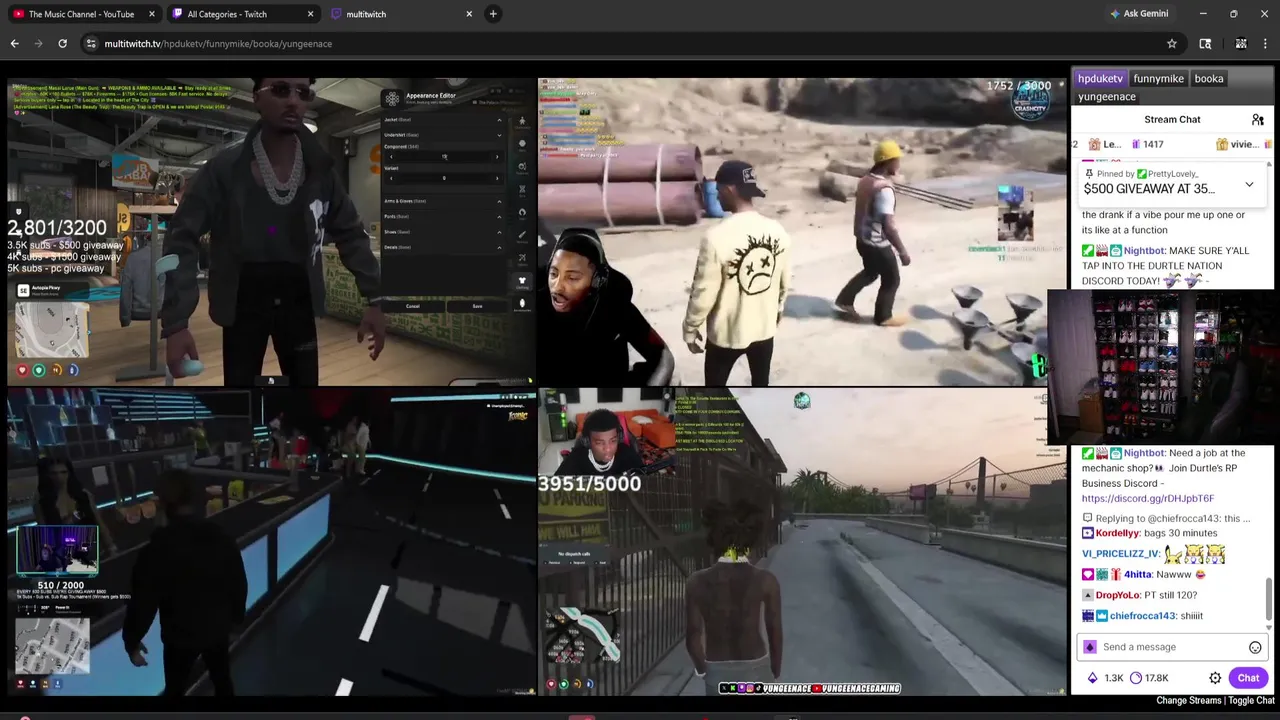Viewport: 1280px width, 720px height.
Task: Open chat settings gear icon
Action: [1215, 678]
